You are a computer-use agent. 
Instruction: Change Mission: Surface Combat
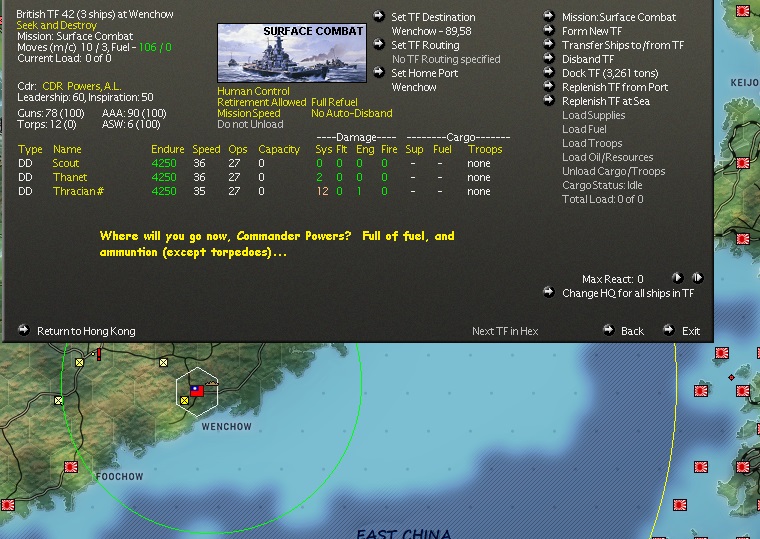(x=619, y=17)
